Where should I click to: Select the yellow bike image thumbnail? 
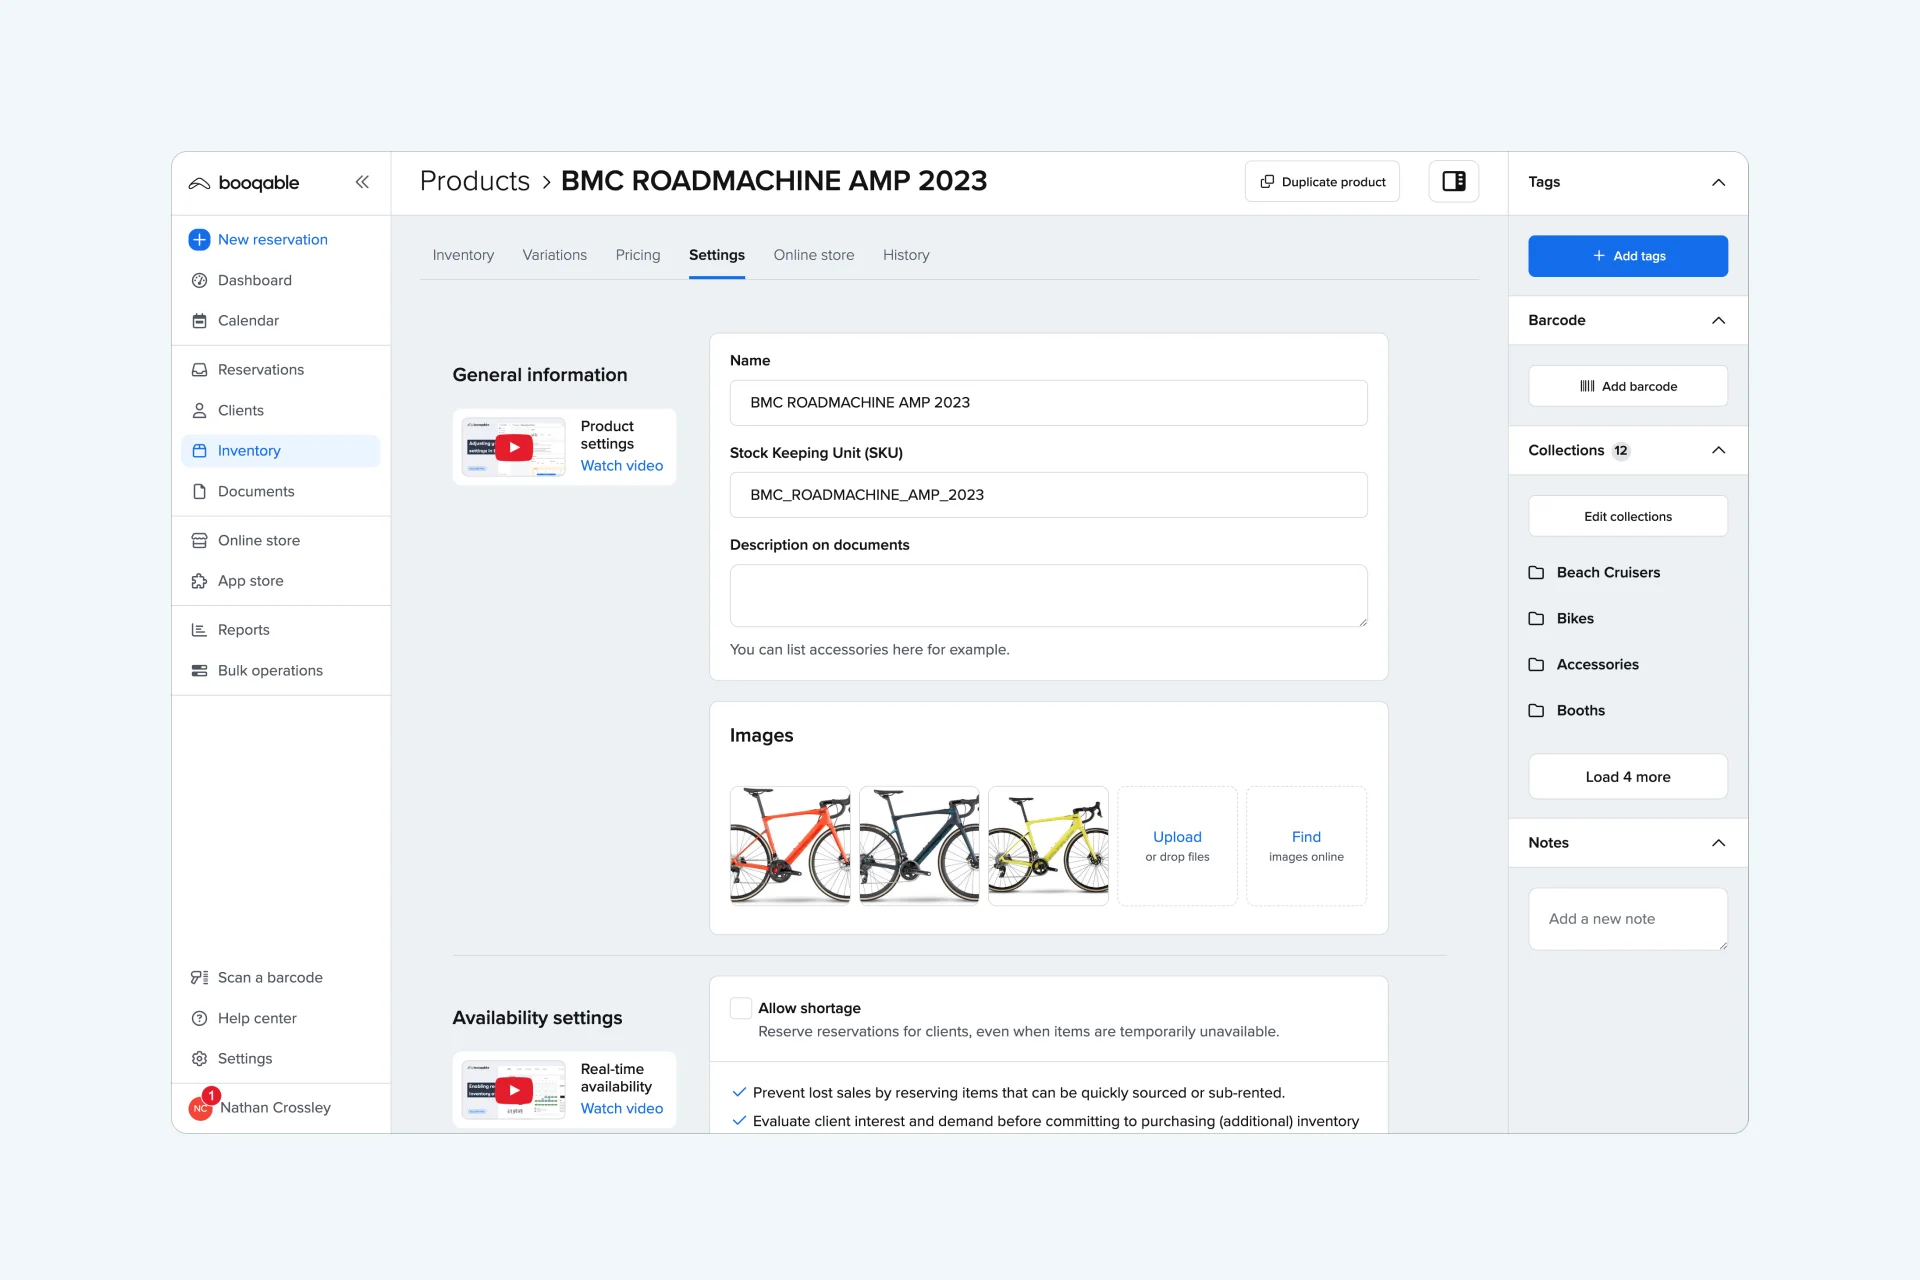pyautogui.click(x=1048, y=847)
